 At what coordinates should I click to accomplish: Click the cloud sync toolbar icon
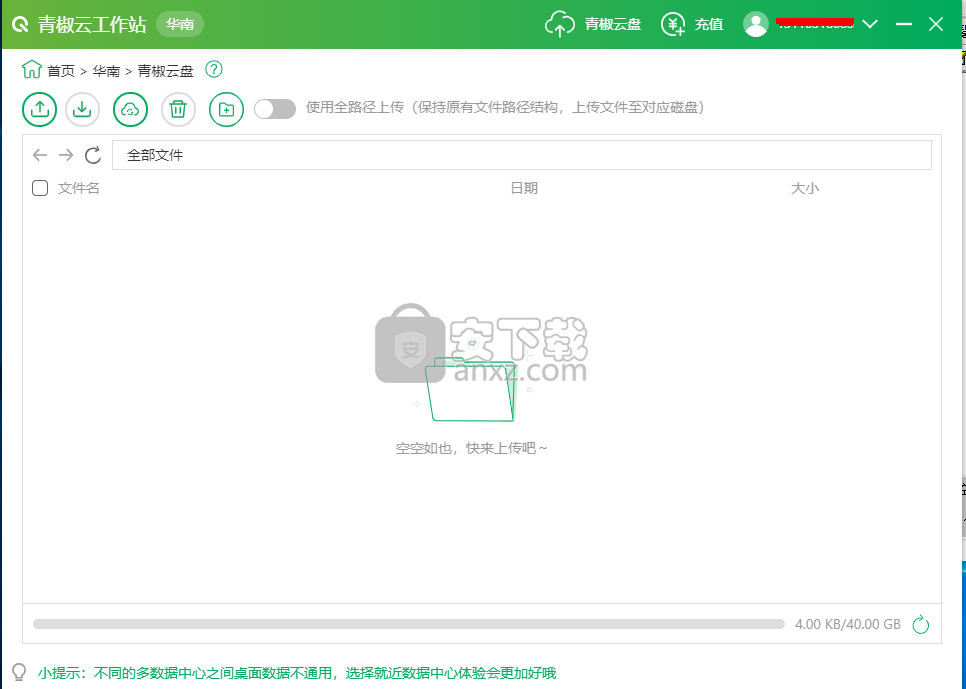(130, 110)
